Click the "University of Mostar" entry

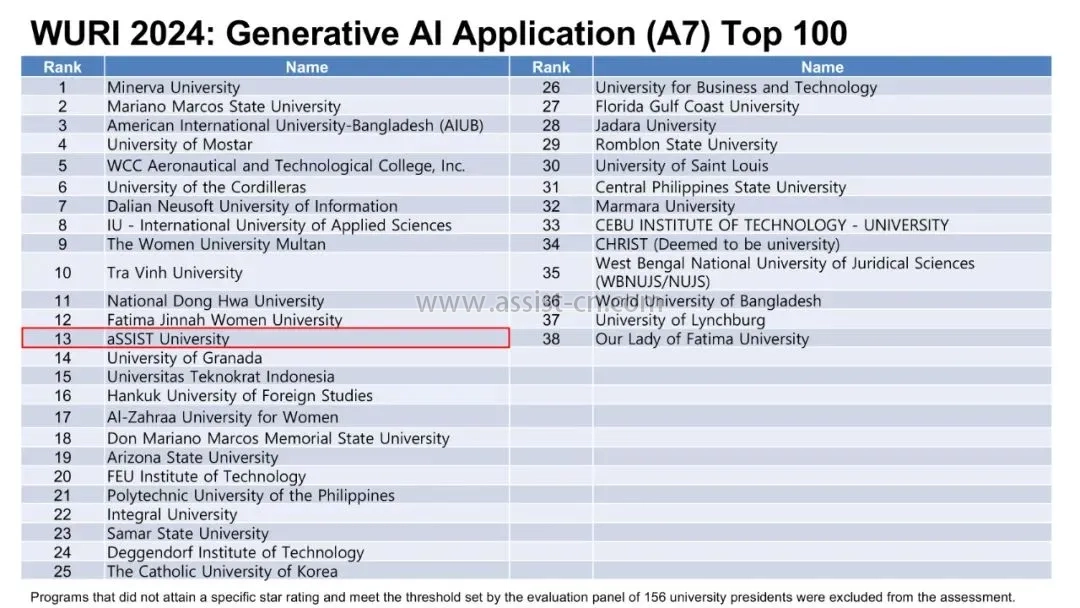(180, 145)
